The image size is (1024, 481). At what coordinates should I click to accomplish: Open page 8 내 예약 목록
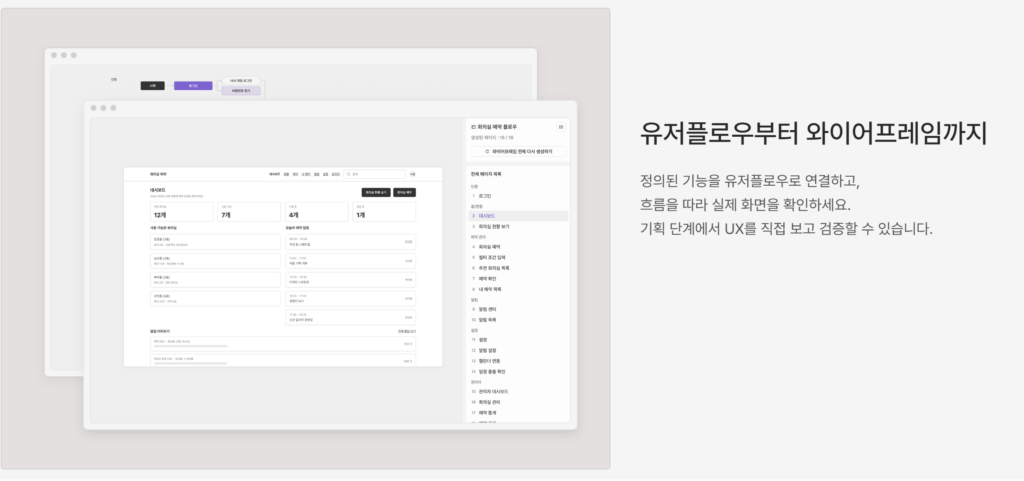click(x=519, y=289)
